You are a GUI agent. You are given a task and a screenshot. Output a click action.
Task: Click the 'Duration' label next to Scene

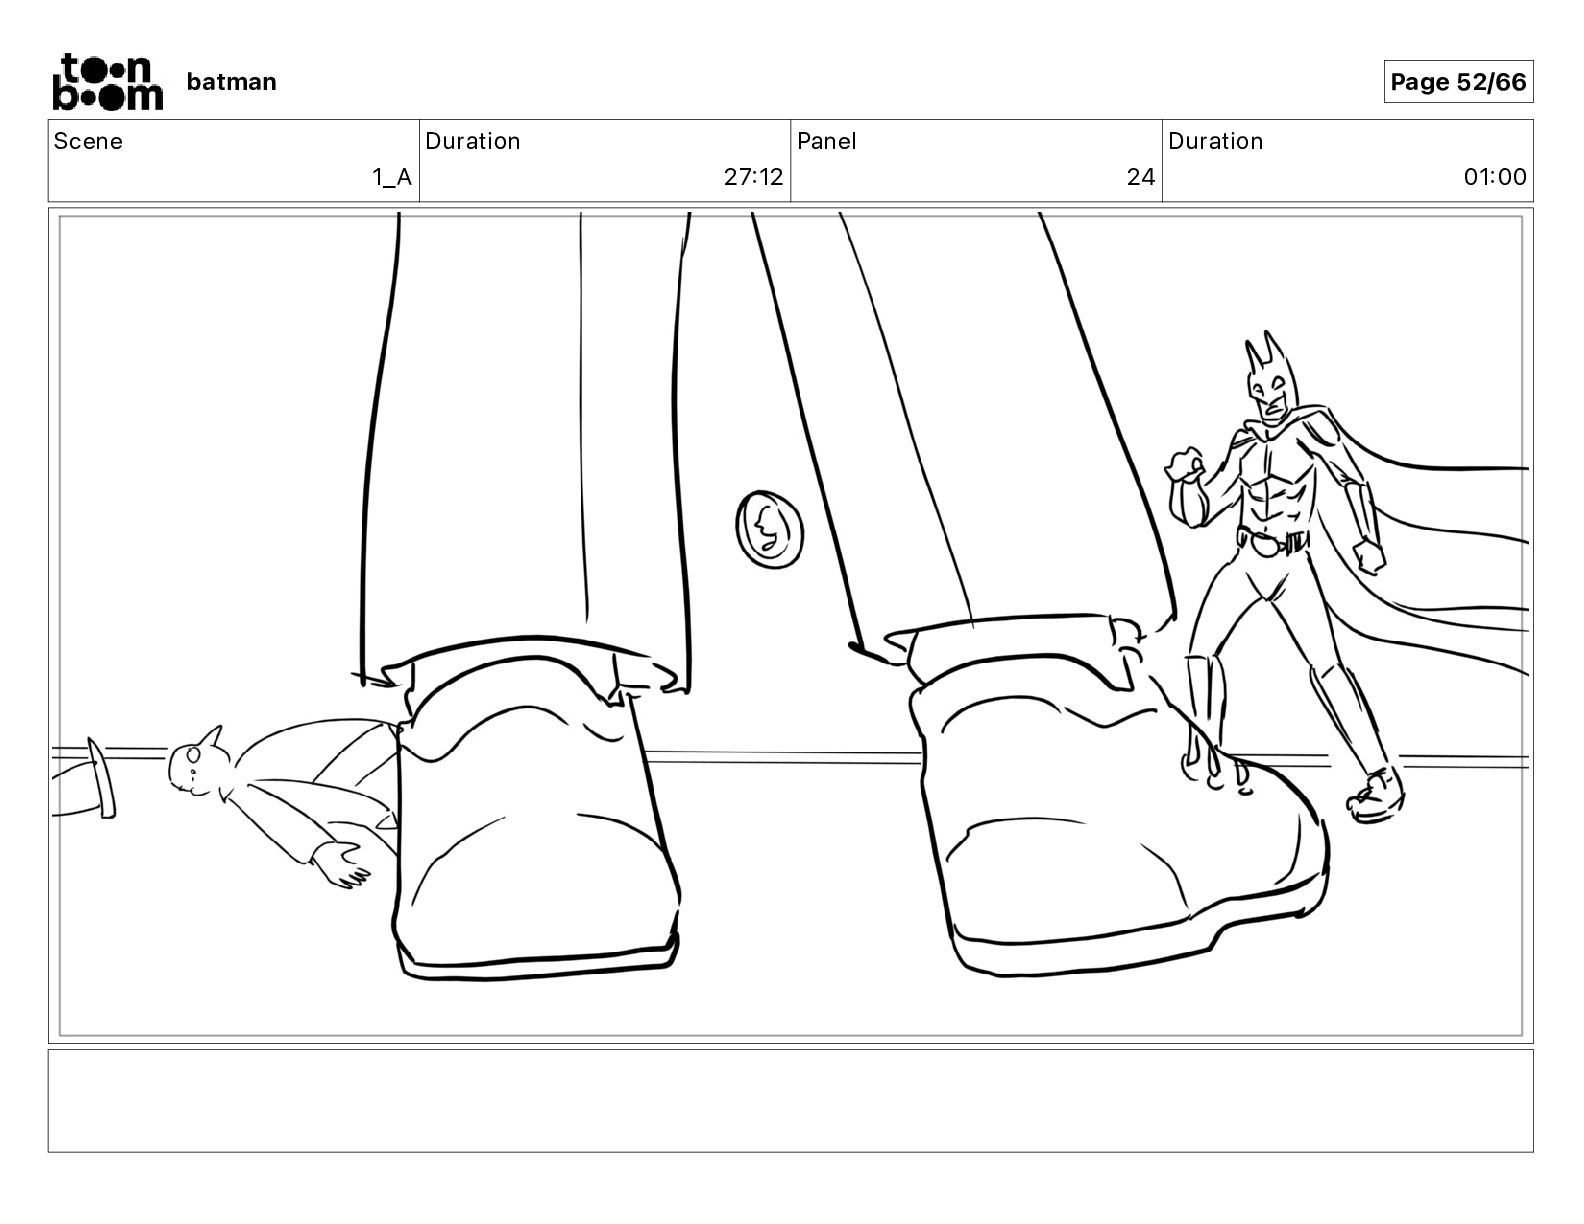click(x=473, y=141)
